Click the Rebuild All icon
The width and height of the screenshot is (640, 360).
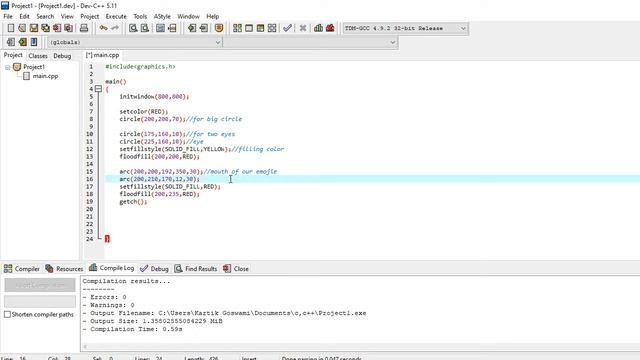click(x=272, y=28)
